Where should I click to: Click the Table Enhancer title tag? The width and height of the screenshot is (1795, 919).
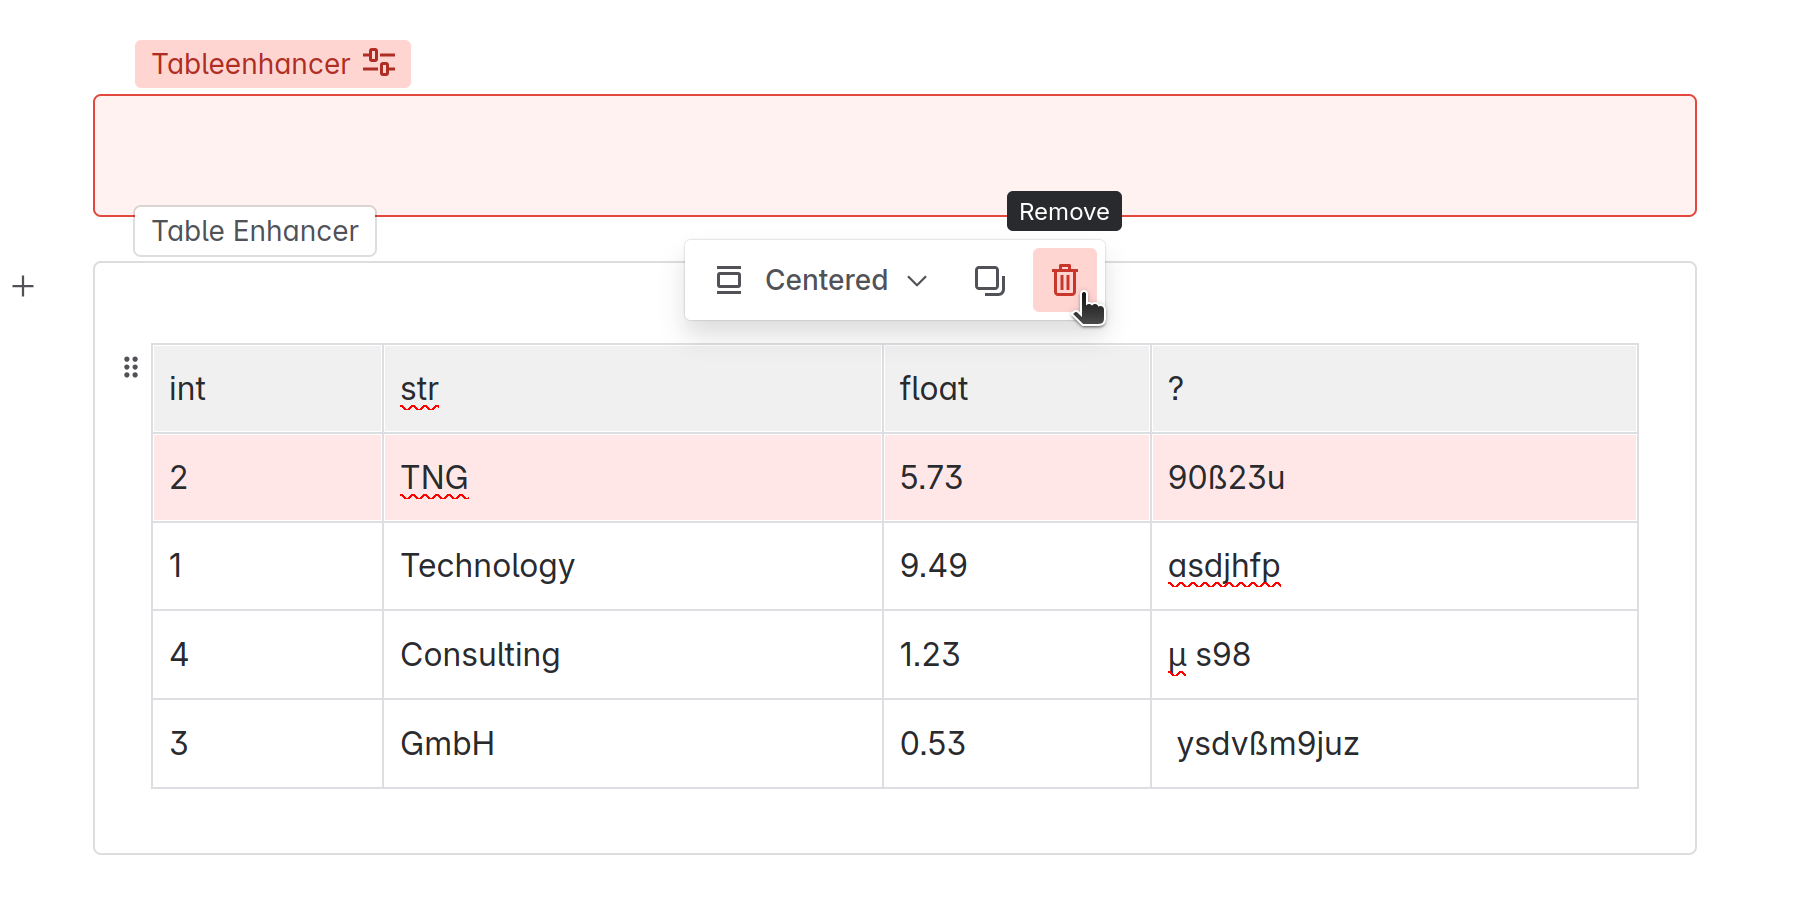click(x=255, y=231)
